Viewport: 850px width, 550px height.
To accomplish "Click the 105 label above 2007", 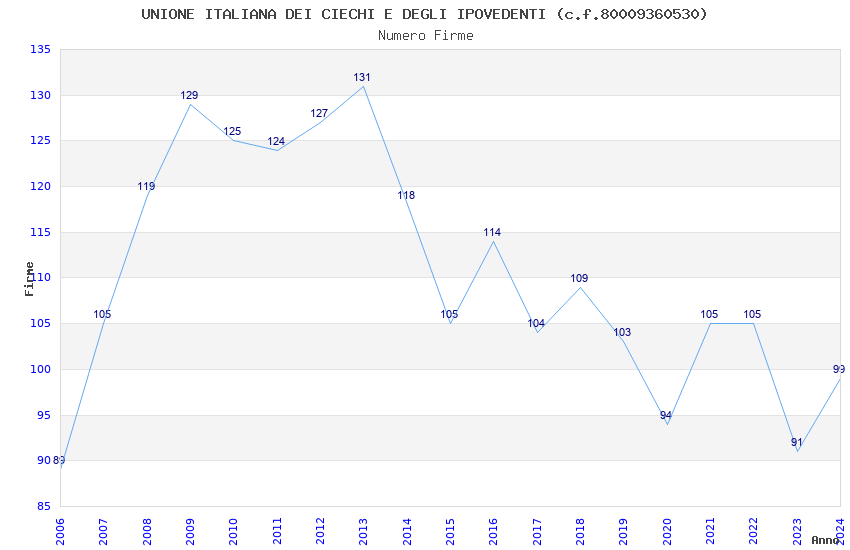I will [x=102, y=314].
